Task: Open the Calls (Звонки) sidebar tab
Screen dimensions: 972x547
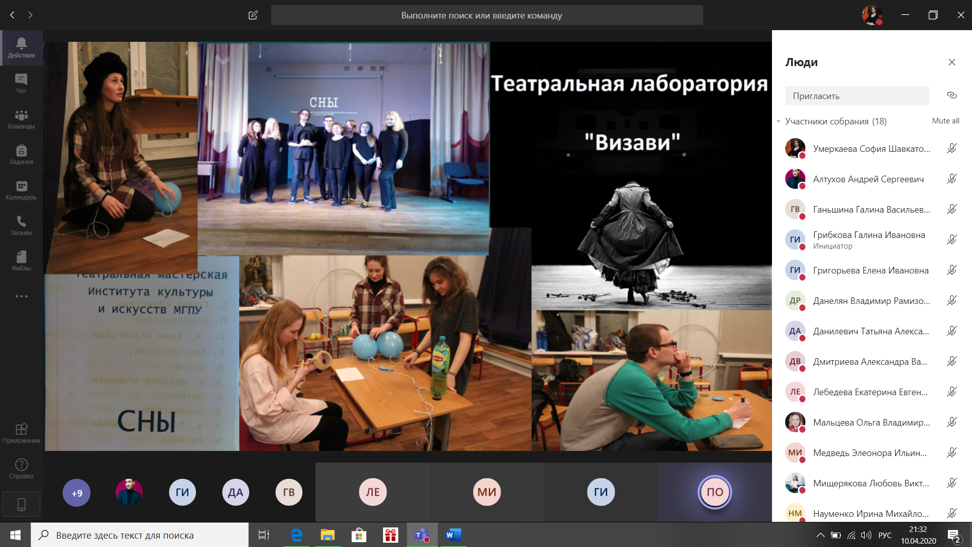Action: point(21,225)
